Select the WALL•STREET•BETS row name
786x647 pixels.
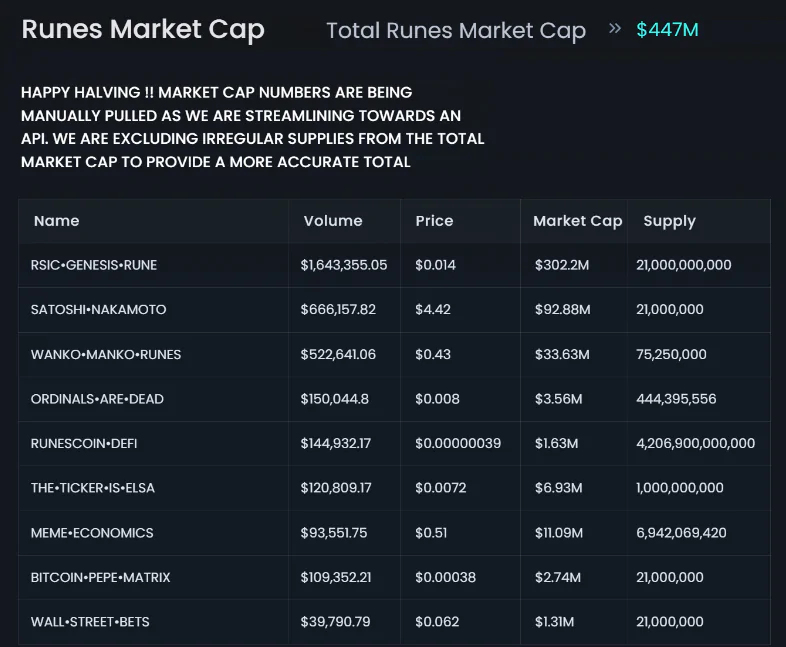pyautogui.click(x=90, y=622)
